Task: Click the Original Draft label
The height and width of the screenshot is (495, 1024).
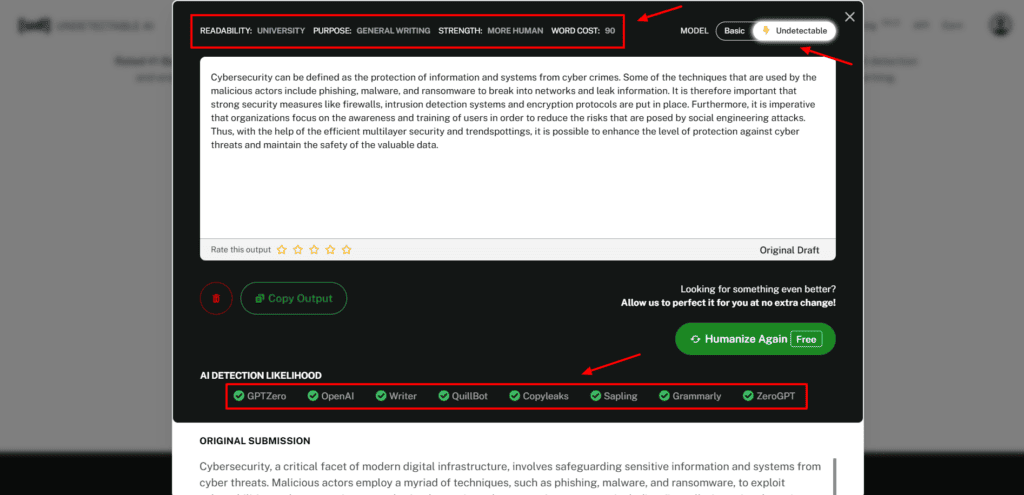Action: 791,250
